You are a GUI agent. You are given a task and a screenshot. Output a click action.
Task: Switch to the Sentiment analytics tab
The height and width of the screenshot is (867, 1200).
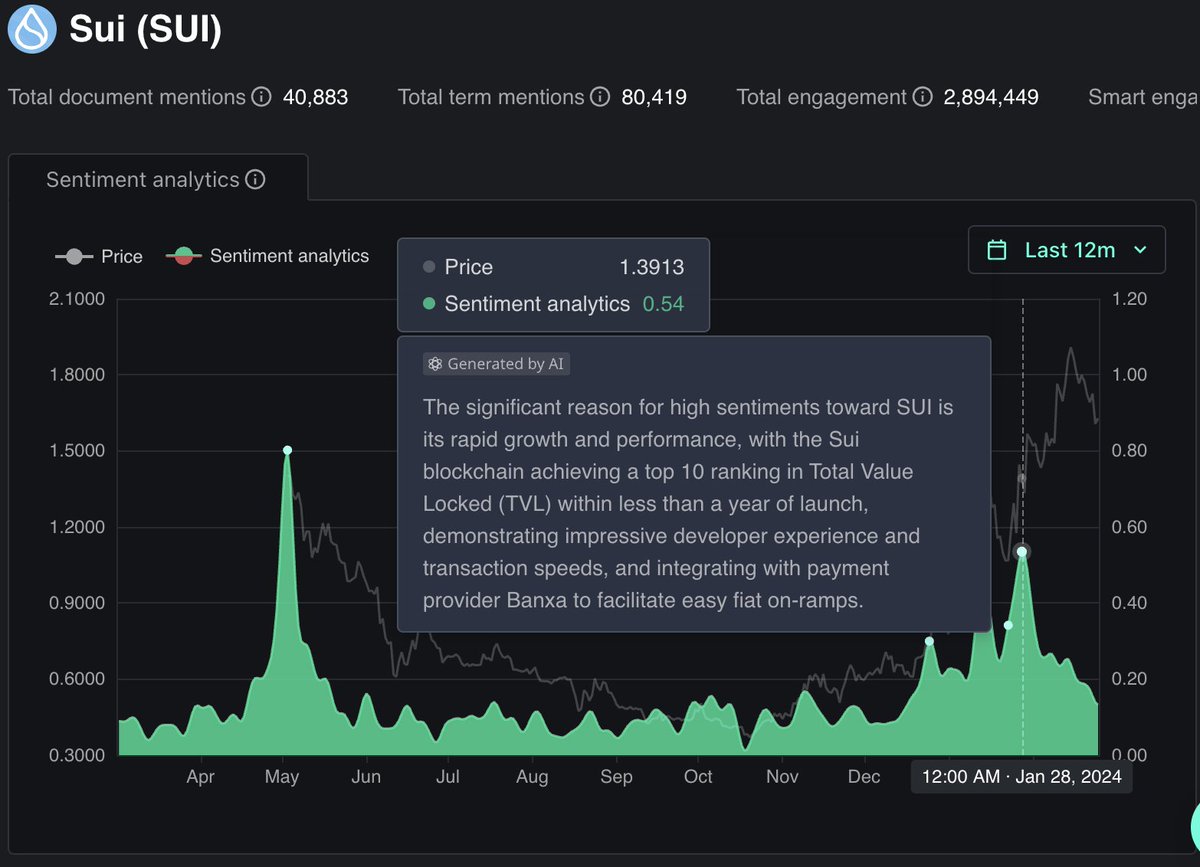[x=158, y=180]
